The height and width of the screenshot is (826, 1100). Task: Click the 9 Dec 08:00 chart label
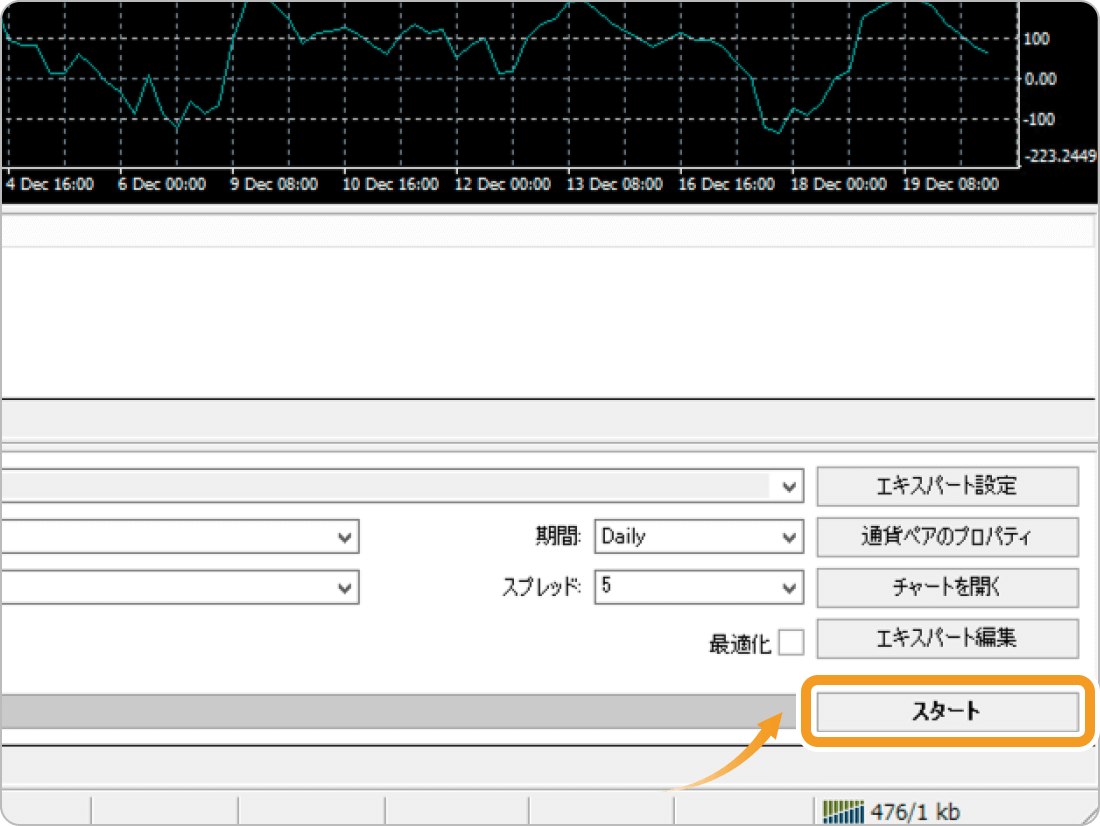[274, 185]
